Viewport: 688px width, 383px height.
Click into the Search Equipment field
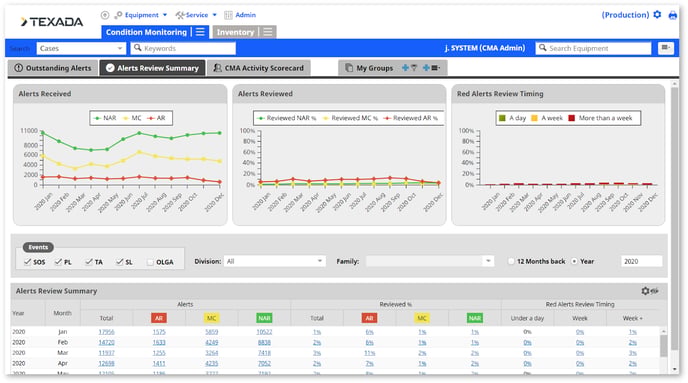(x=593, y=48)
